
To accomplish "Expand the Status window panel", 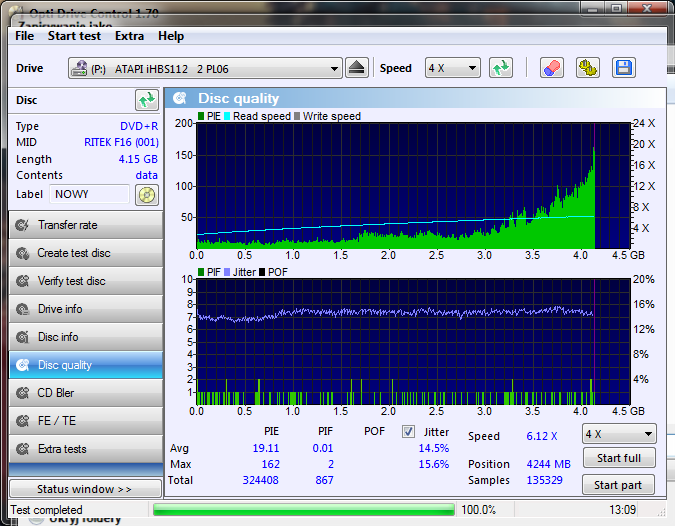I will (x=85, y=489).
